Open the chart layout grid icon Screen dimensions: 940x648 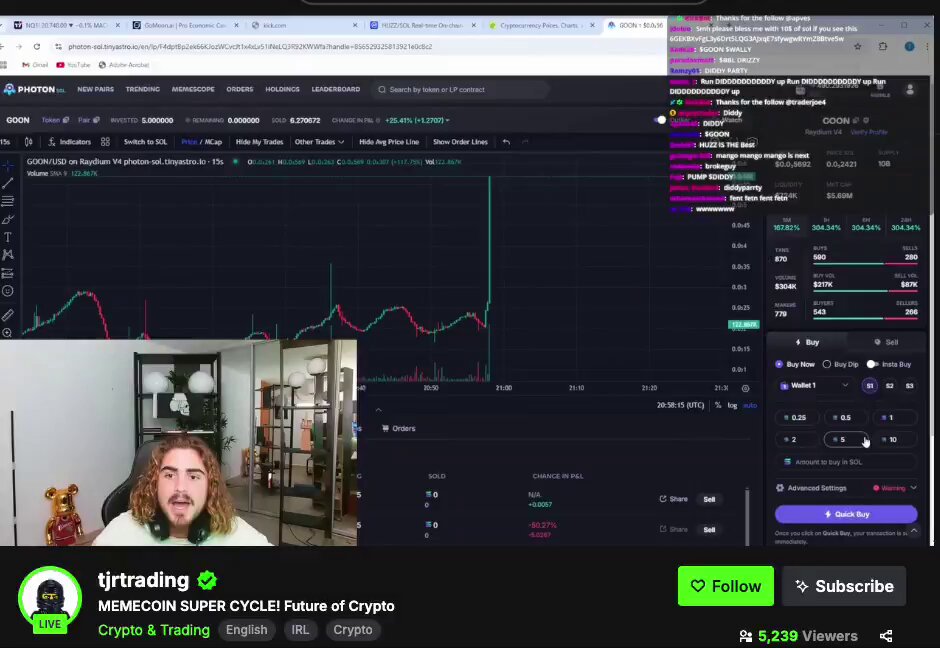click(106, 142)
